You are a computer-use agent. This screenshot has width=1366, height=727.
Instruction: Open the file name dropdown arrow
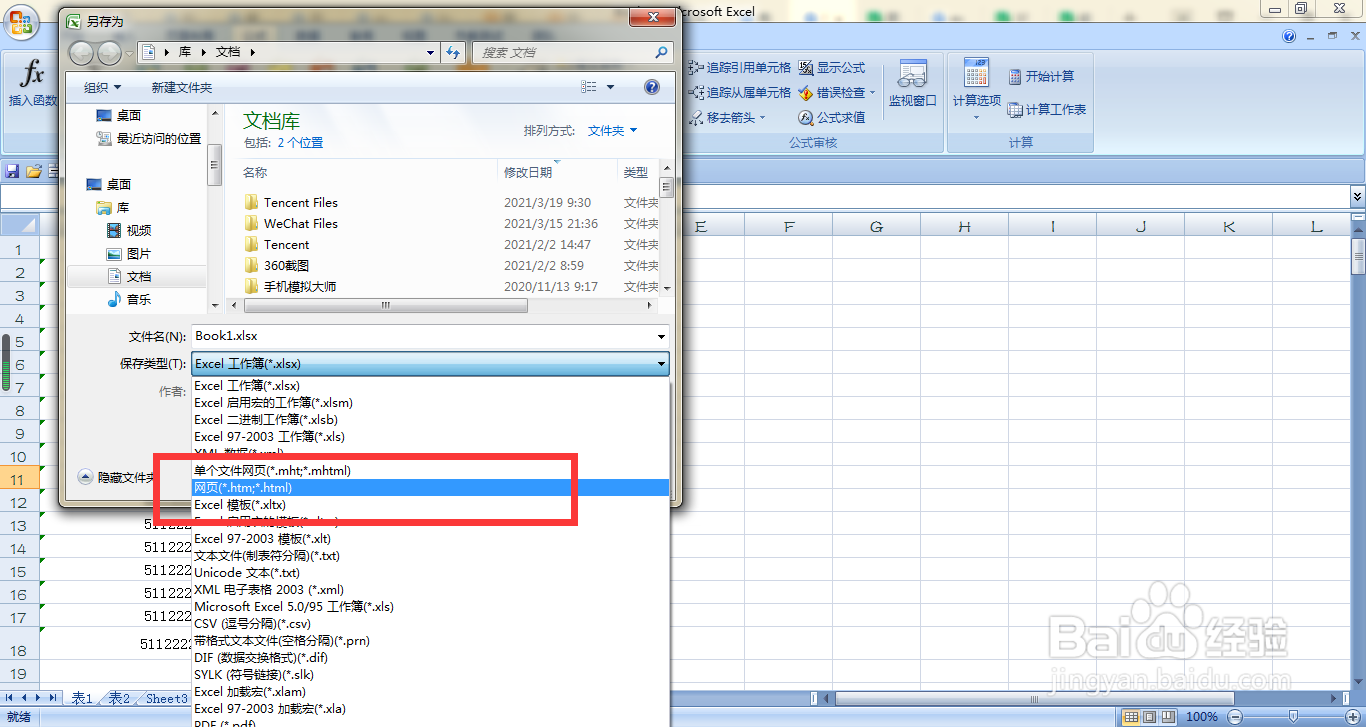pos(661,337)
